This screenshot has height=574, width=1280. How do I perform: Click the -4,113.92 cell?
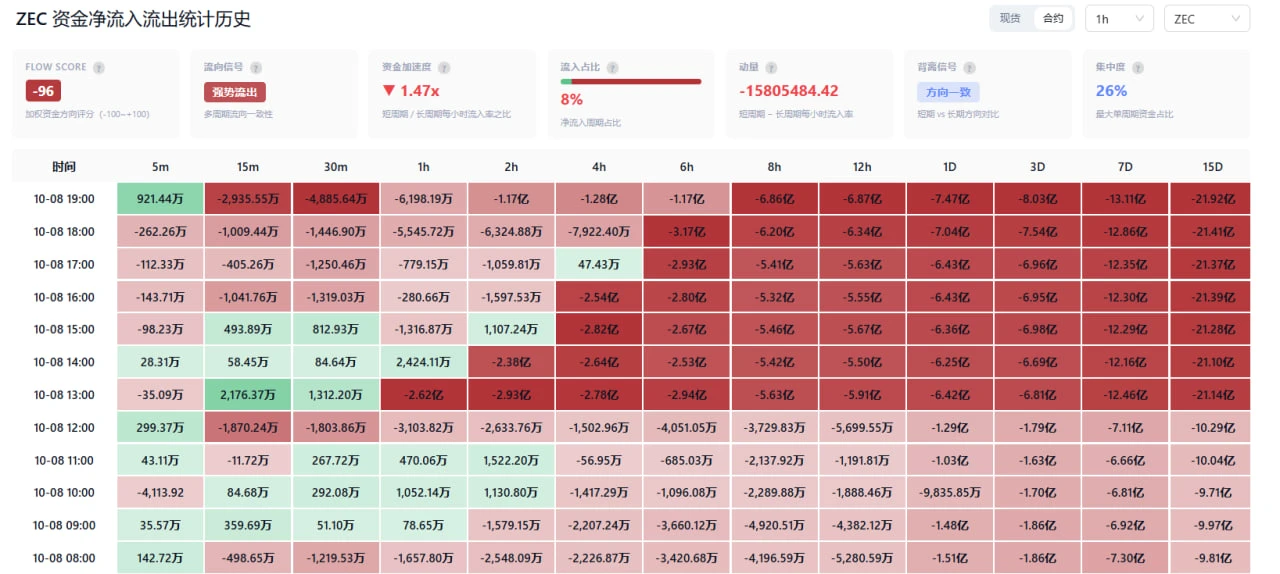[160, 492]
